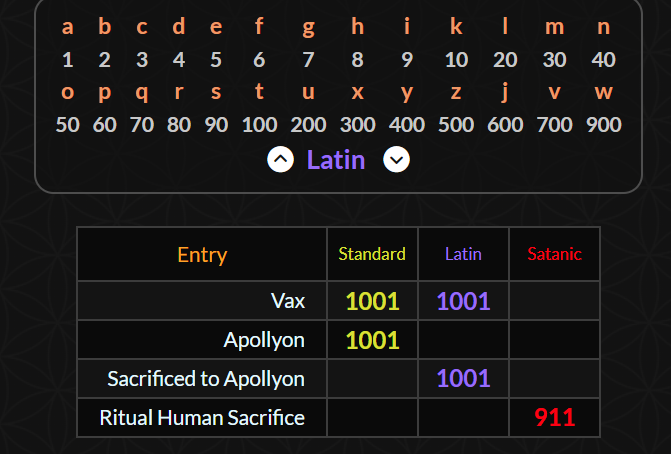This screenshot has width=671, height=454.
Task: Click letter t in cipher chart
Action: (x=259, y=91)
